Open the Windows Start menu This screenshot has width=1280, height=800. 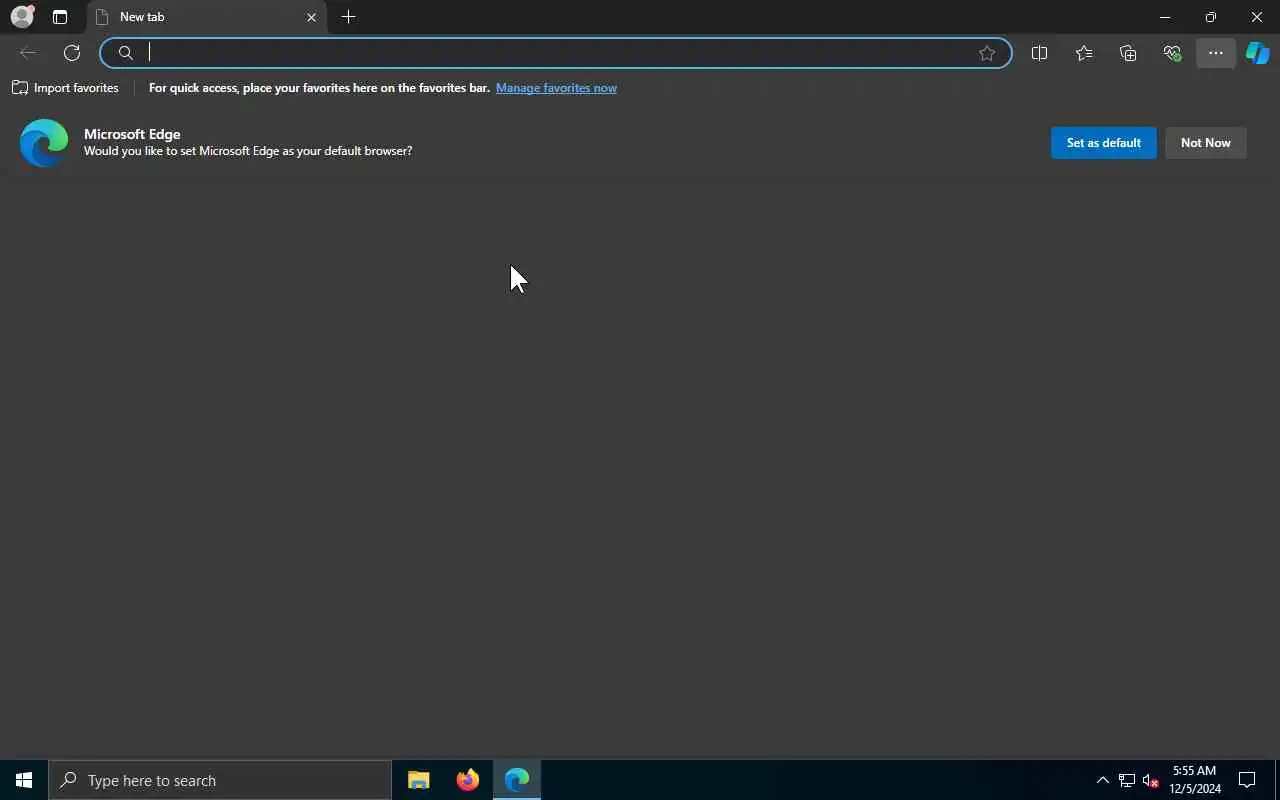pyautogui.click(x=24, y=780)
